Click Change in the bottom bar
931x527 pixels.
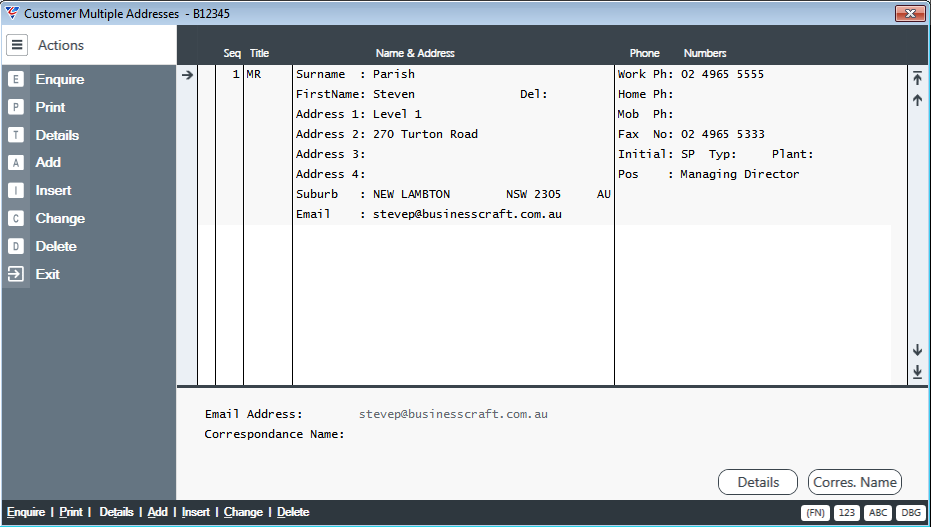tap(243, 512)
